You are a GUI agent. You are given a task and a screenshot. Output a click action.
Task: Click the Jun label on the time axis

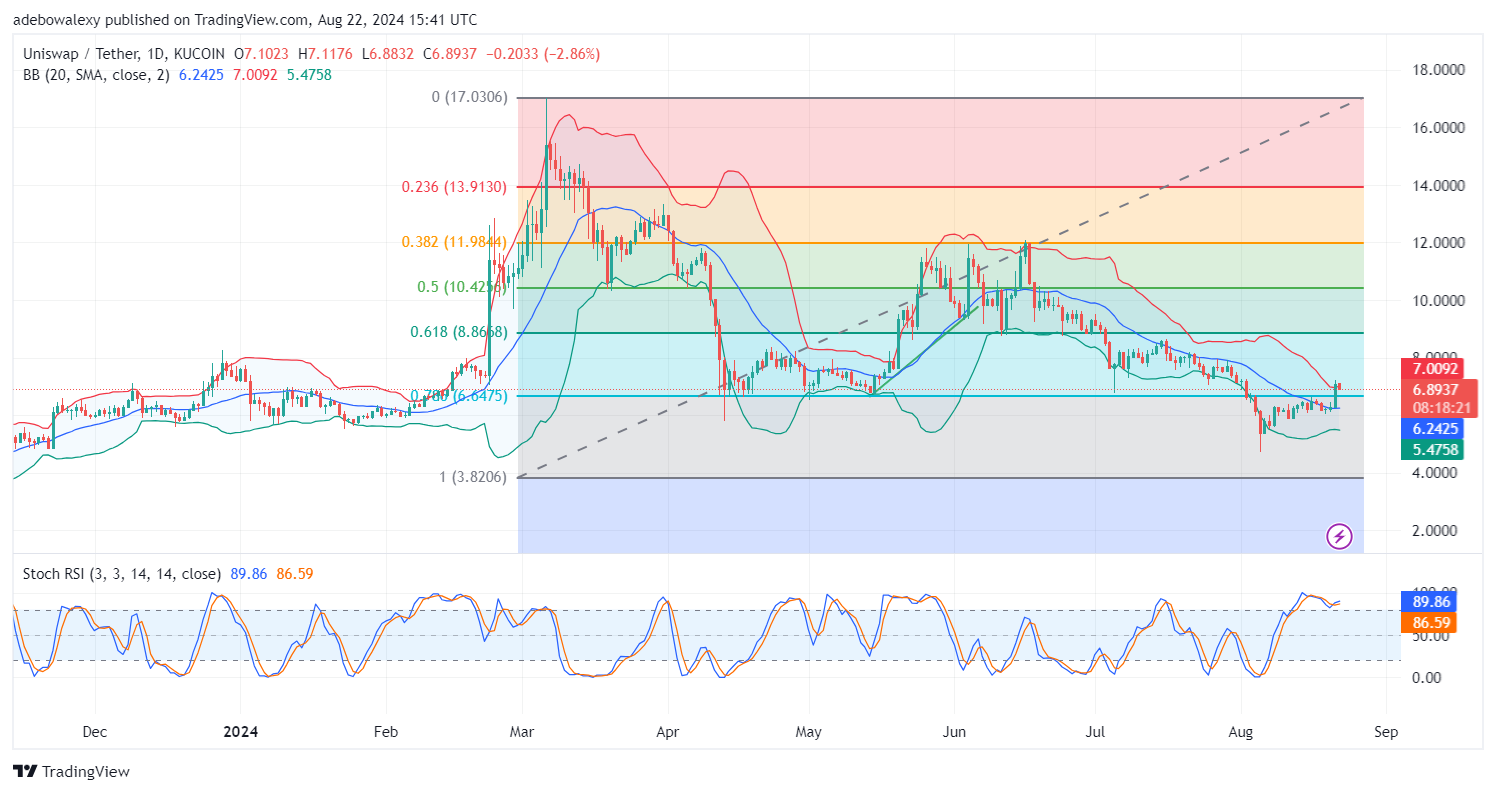(955, 731)
